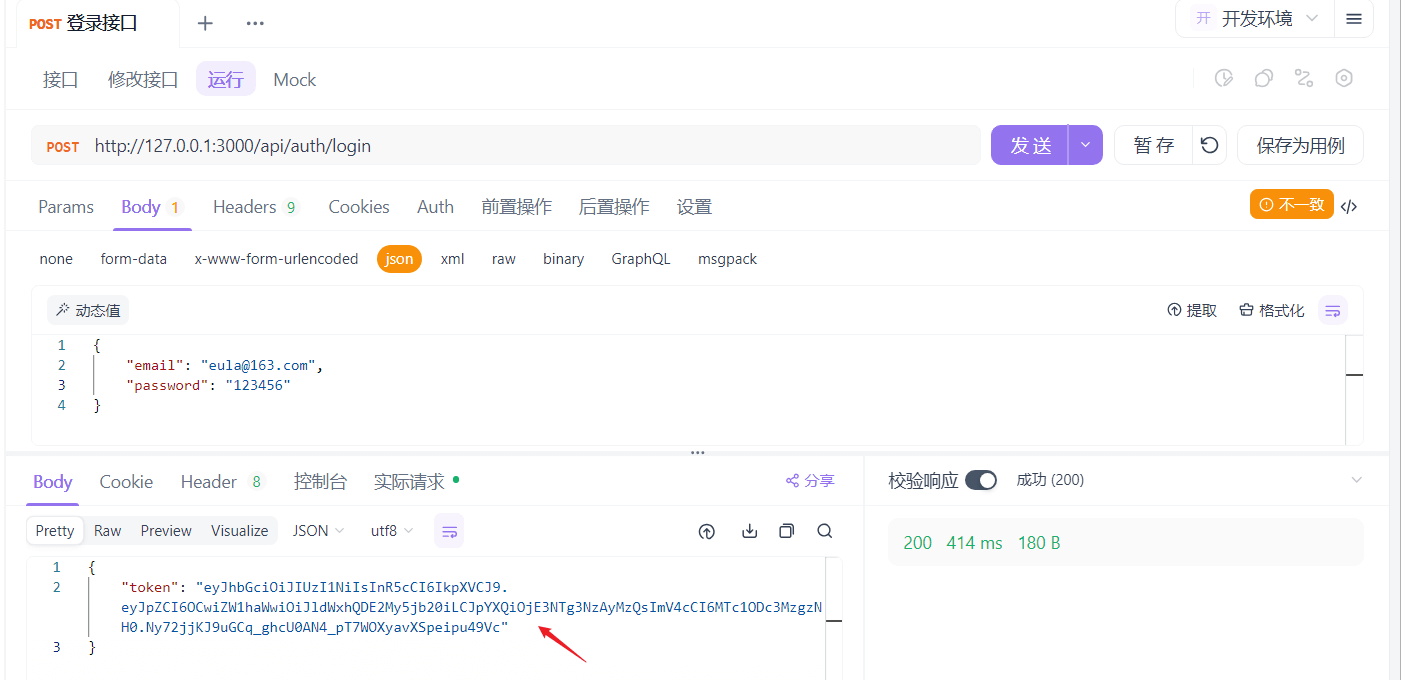Select the raw body type option
1401x680 pixels.
[x=504, y=259]
